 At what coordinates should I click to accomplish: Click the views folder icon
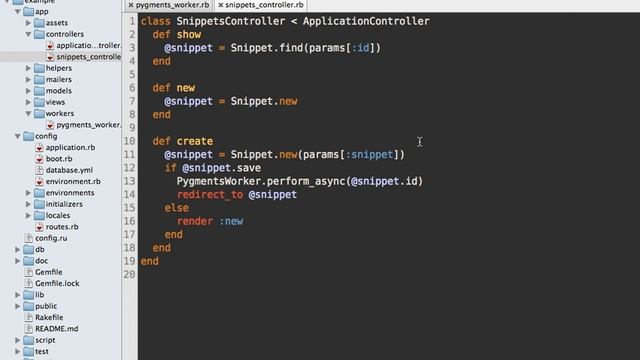tap(39, 102)
